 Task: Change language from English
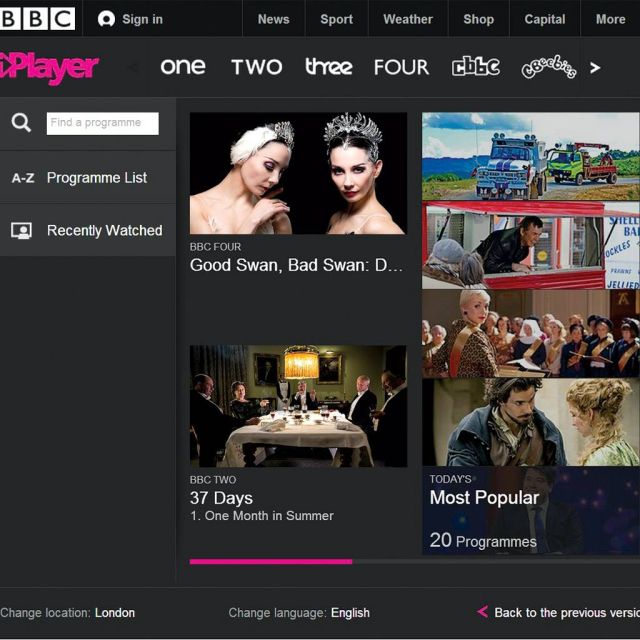tap(350, 613)
